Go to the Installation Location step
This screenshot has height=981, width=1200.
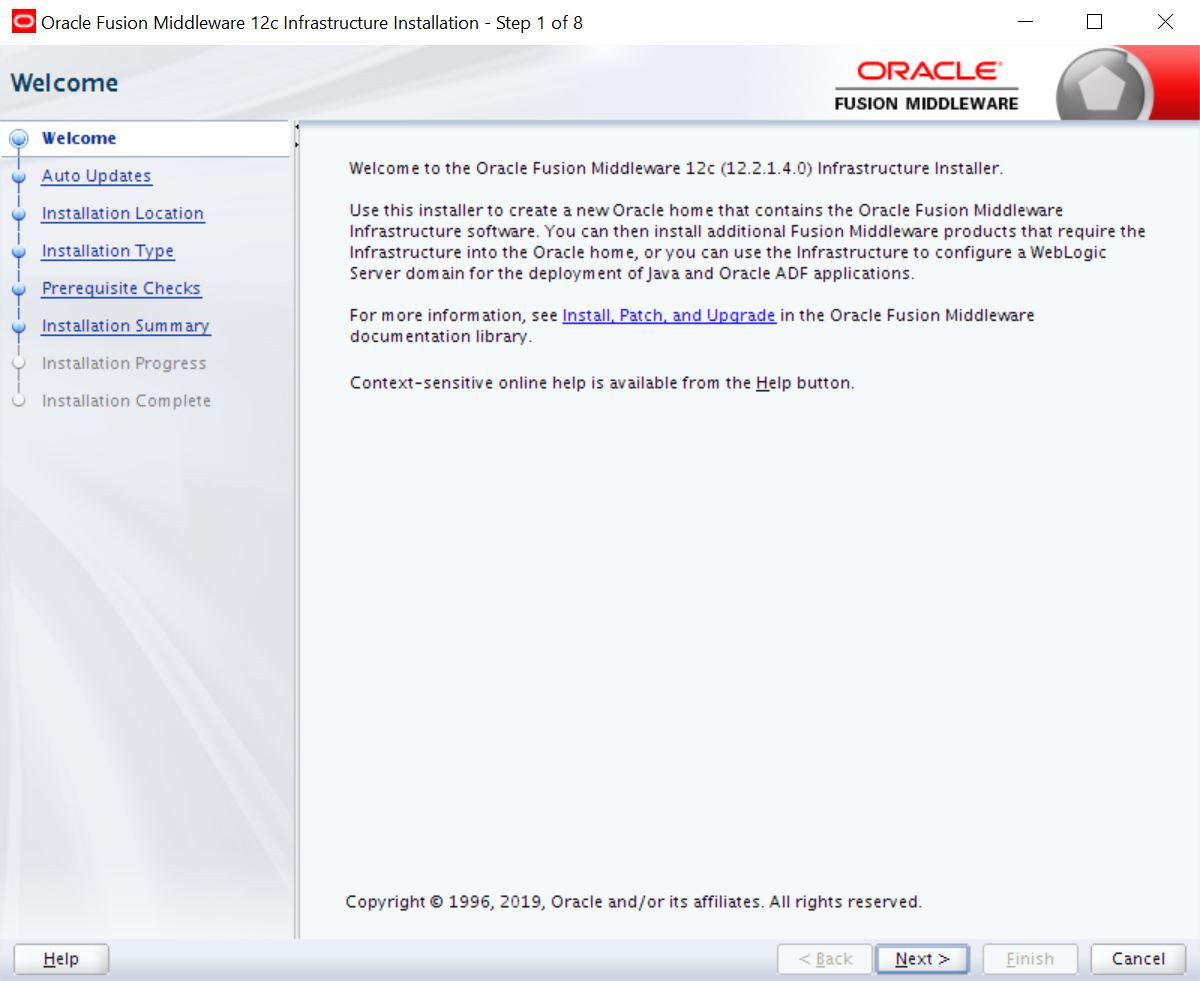122,213
